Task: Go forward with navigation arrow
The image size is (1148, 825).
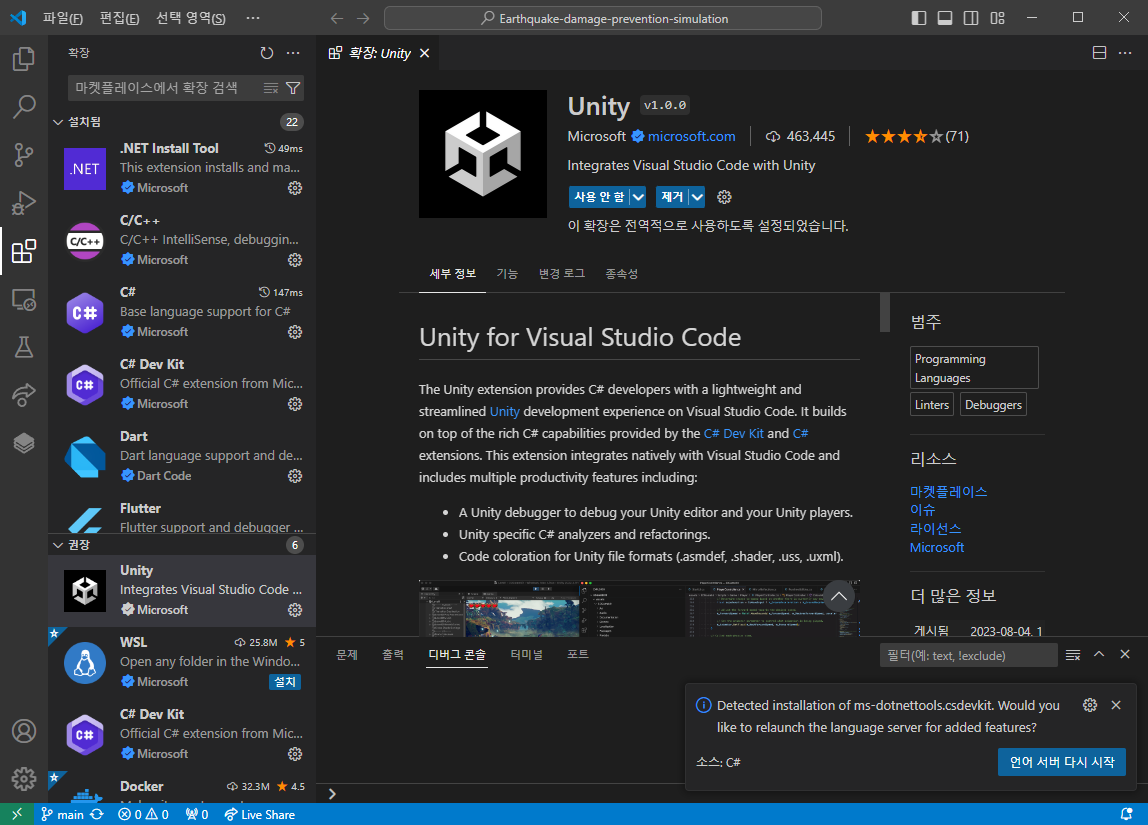Action: pyautogui.click(x=363, y=18)
